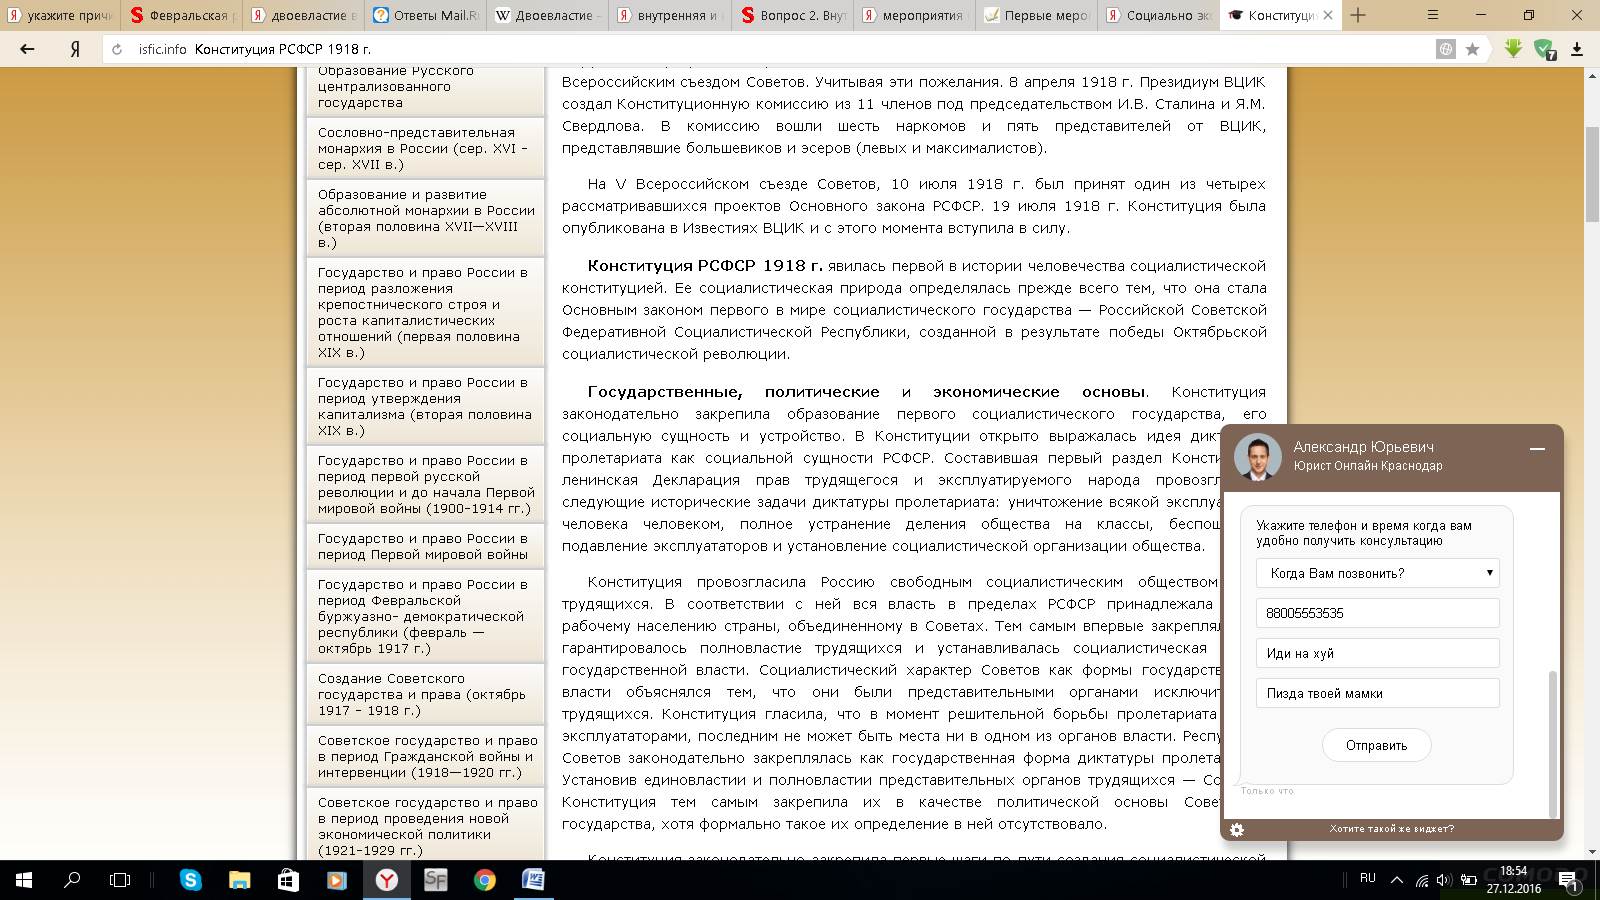Open the green download-arrow extension
Viewport: 1600px width, 900px height.
[1513, 49]
